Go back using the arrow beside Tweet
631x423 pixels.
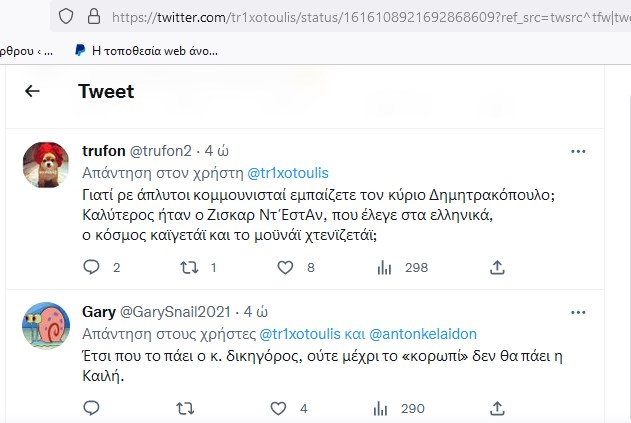pos(32,91)
